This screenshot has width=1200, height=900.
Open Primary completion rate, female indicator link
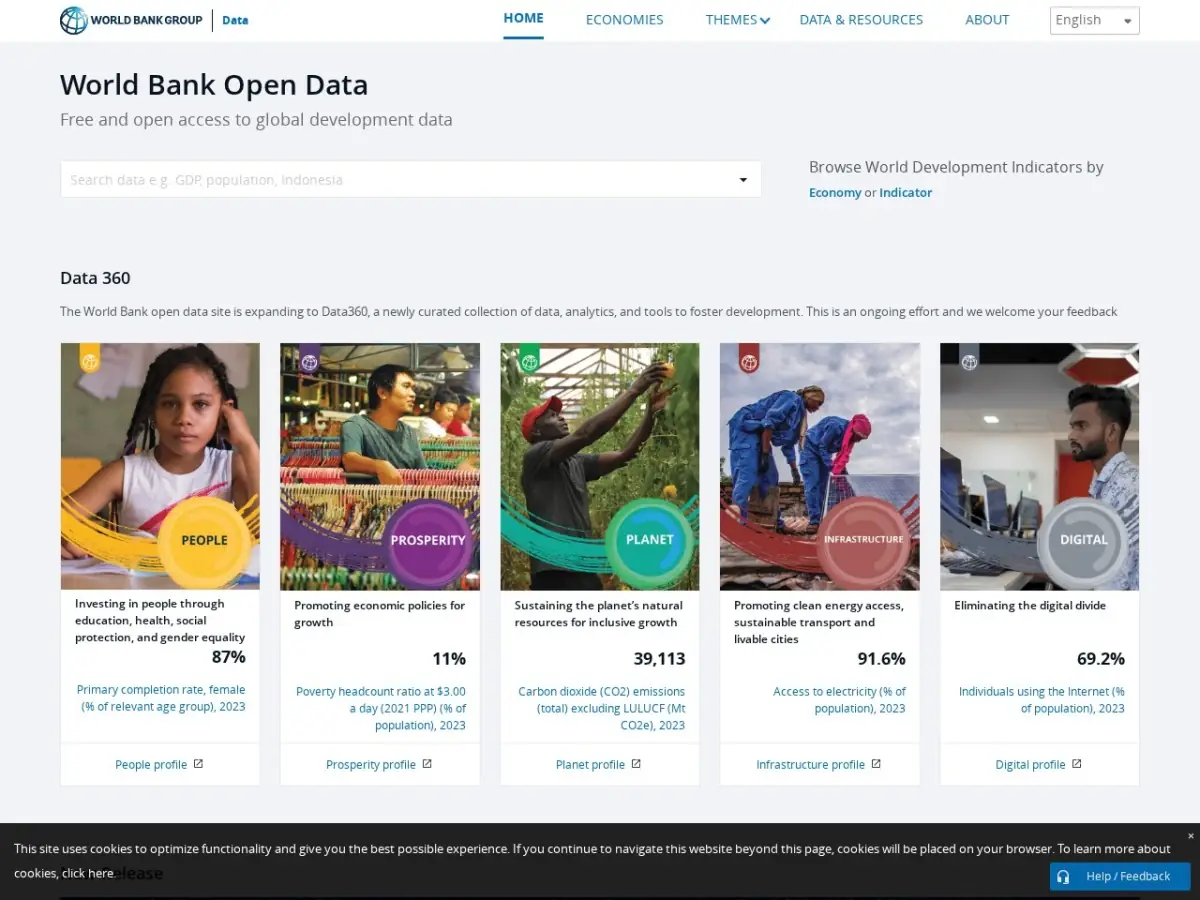click(161, 698)
